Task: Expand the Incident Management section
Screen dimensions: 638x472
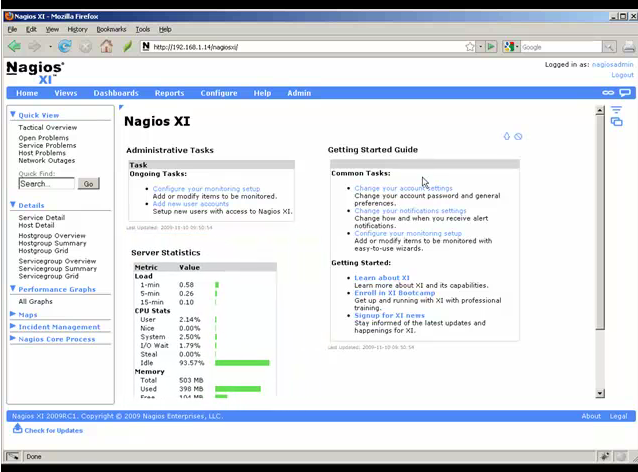Action: (x=13, y=326)
